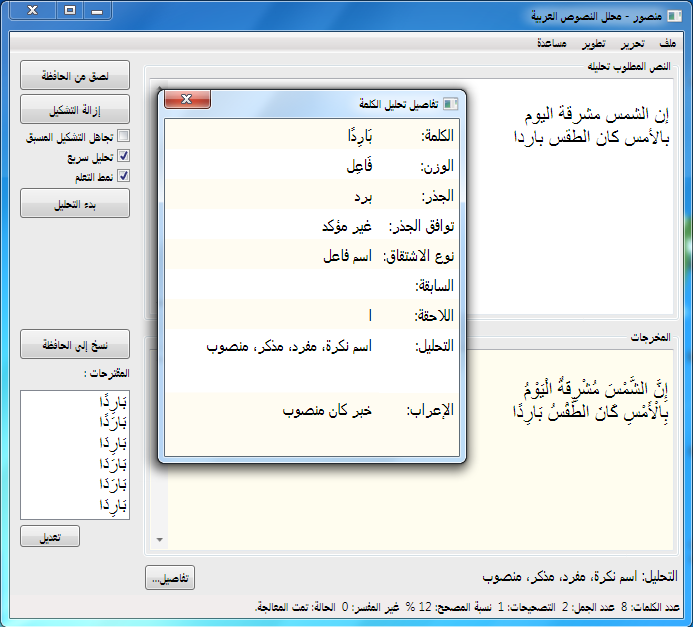The width and height of the screenshot is (693, 627).
Task: Open the مساعدة menu
Action: click(552, 43)
